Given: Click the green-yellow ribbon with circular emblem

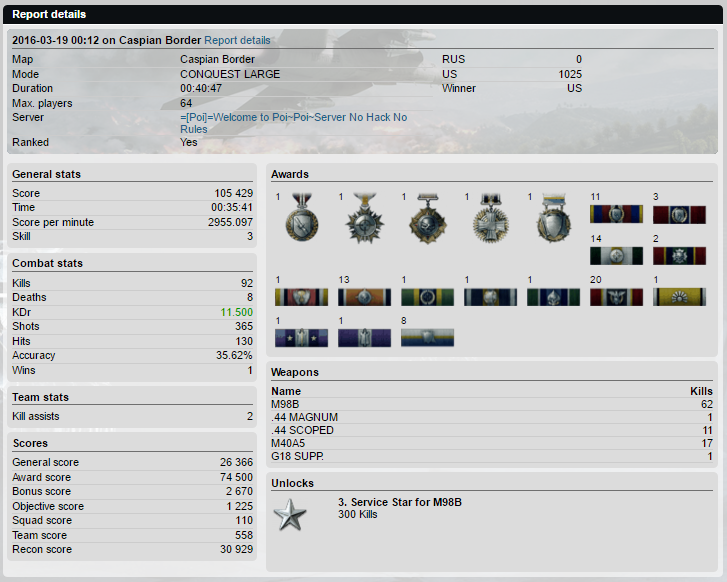Looking at the screenshot, I should [427, 297].
